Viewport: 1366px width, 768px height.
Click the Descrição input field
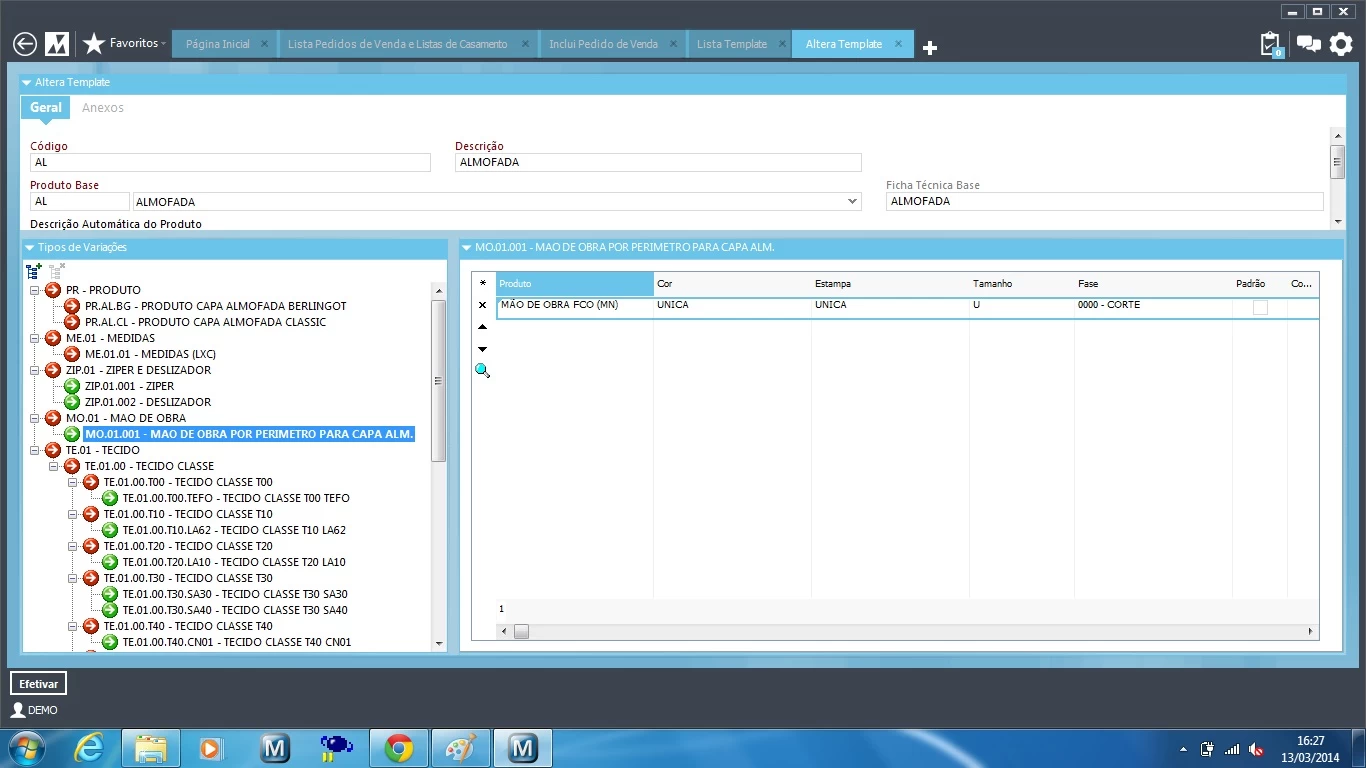coord(658,163)
